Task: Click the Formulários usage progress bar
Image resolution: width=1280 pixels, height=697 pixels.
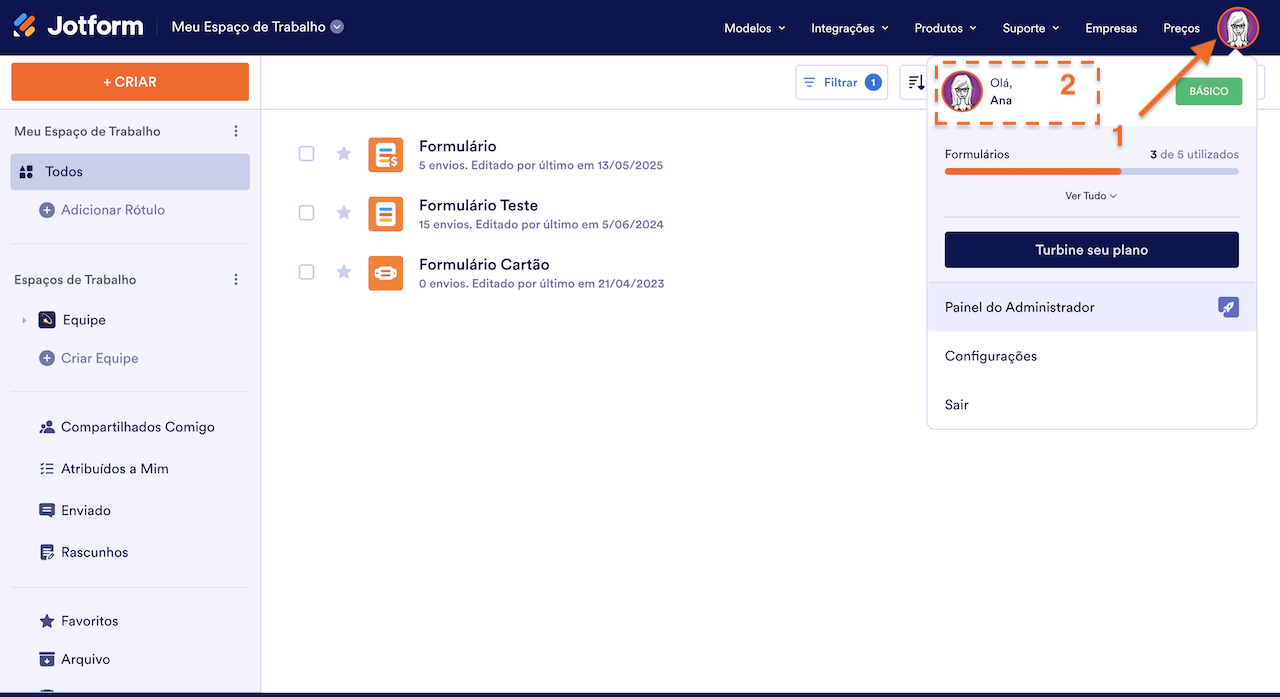Action: click(1091, 171)
